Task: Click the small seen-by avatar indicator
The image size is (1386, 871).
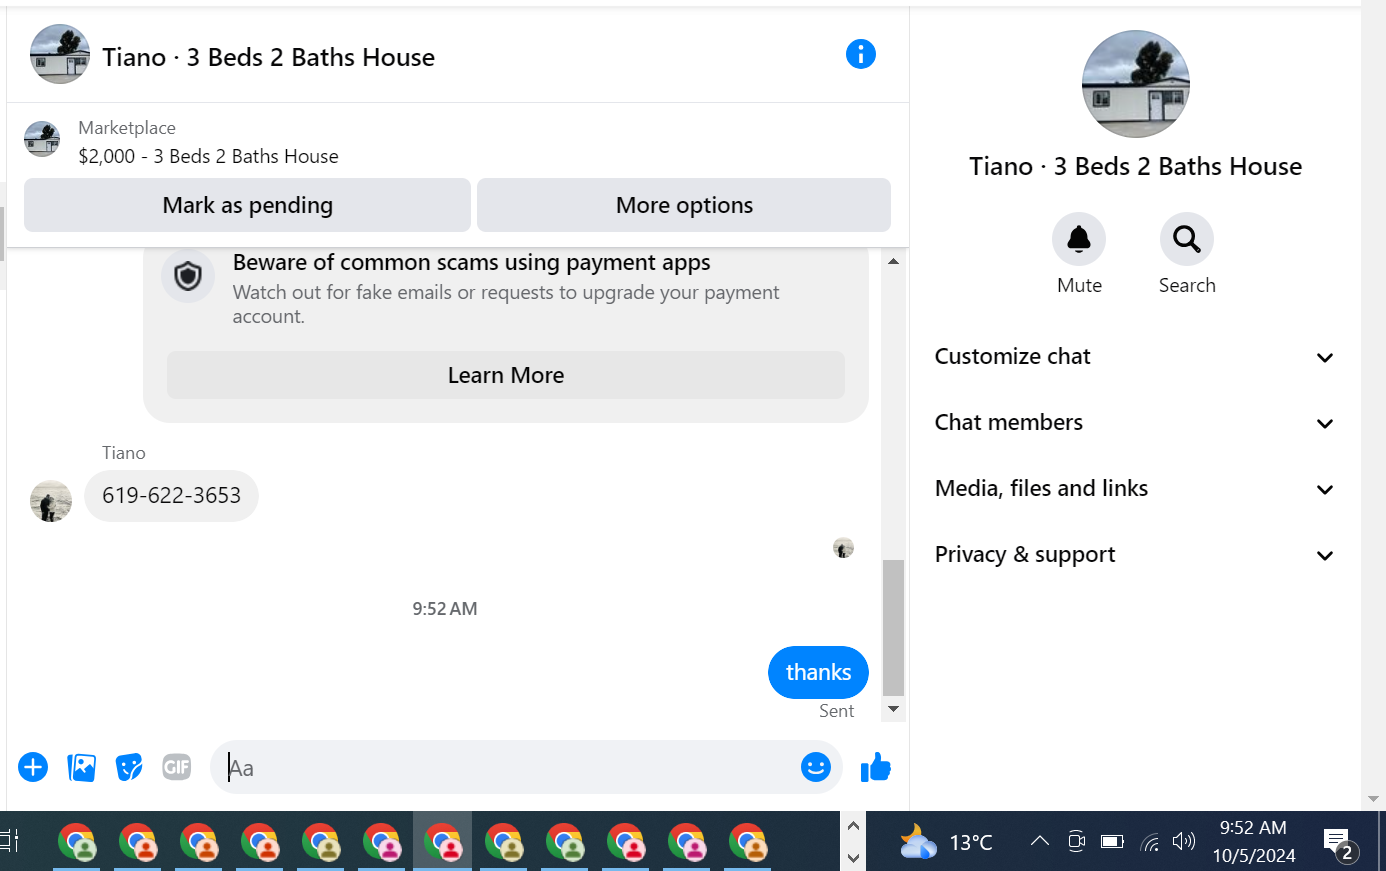Action: click(843, 548)
